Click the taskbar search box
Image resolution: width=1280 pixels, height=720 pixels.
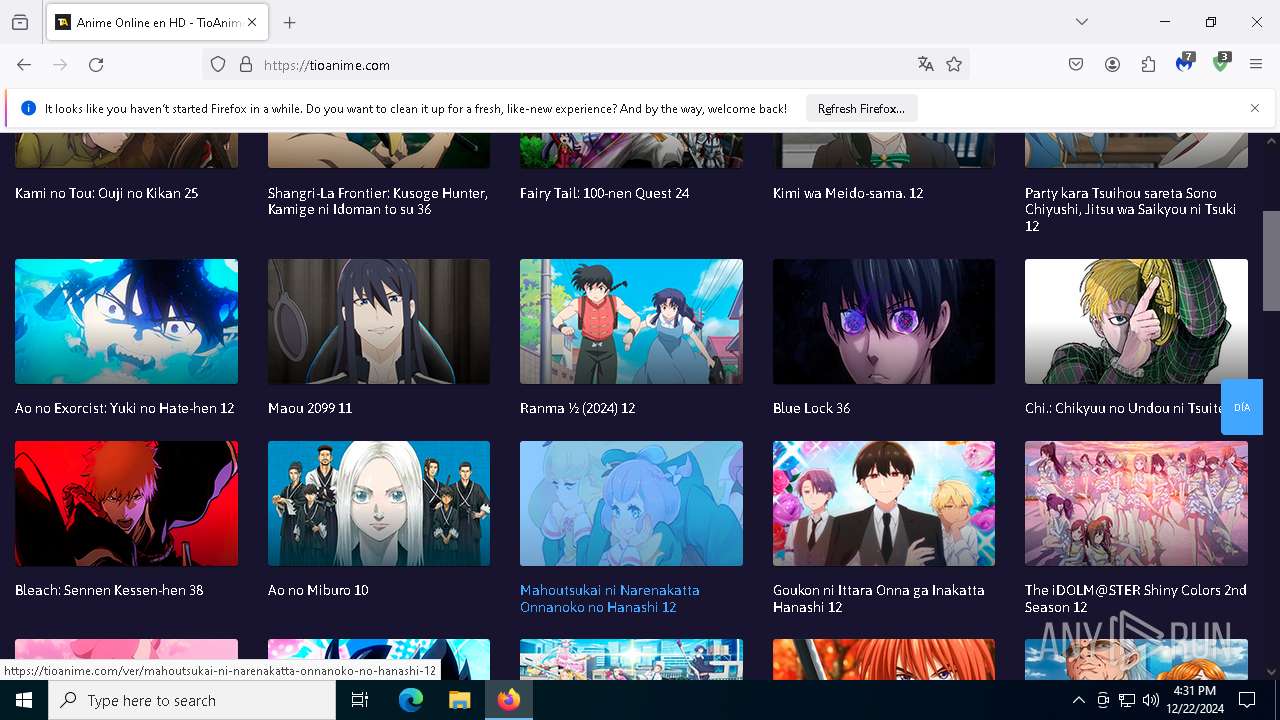pos(192,700)
